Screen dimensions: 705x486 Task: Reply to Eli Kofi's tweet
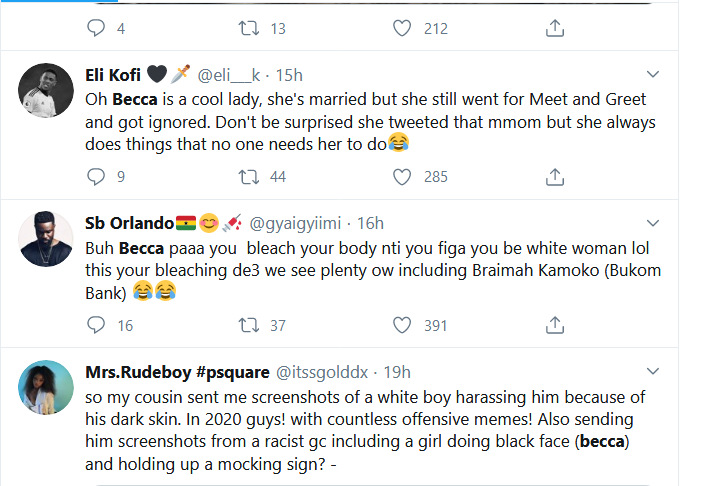pos(96,177)
